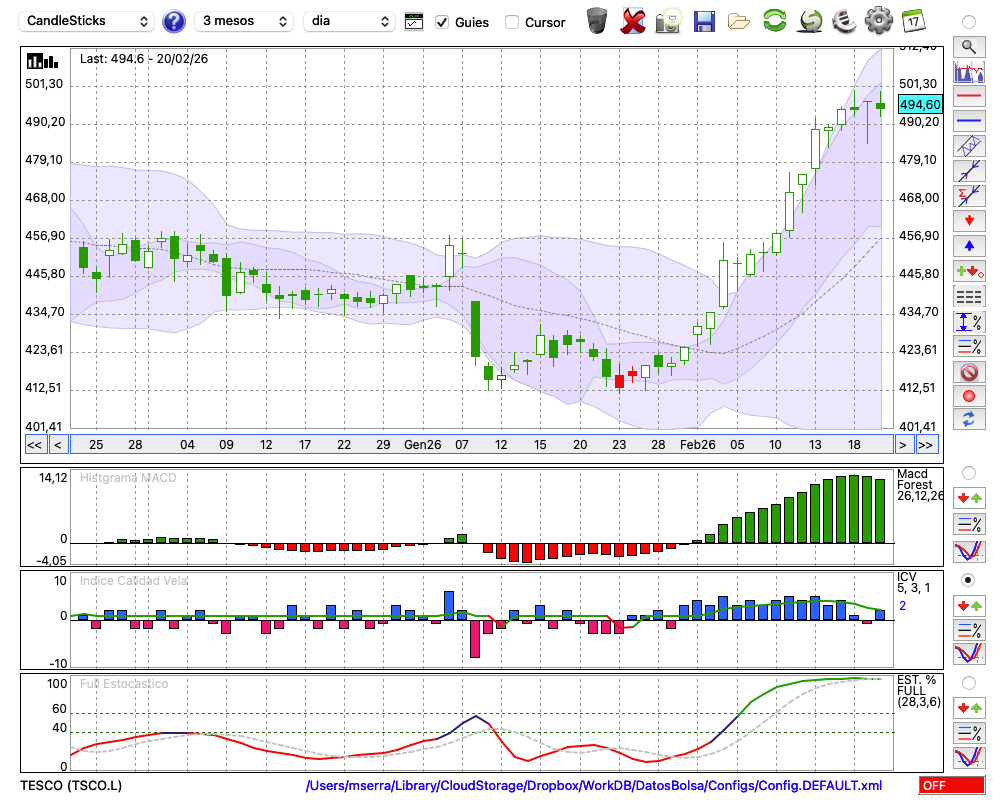Click the << rewind button under chart
Screen dimensions: 1000x800
click(34, 445)
